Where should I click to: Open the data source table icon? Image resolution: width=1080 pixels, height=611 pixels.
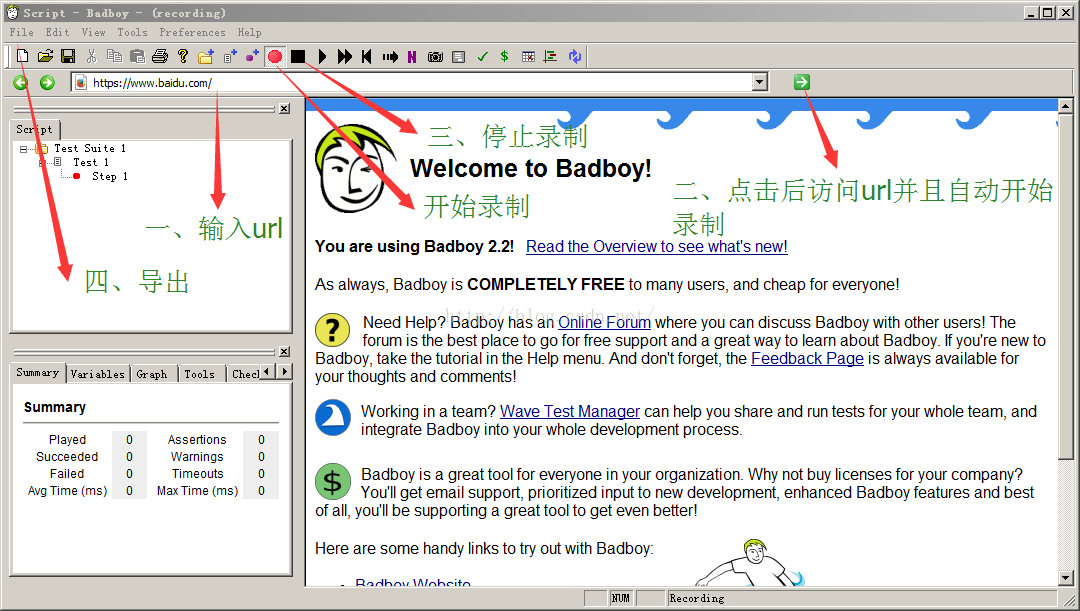coord(528,56)
